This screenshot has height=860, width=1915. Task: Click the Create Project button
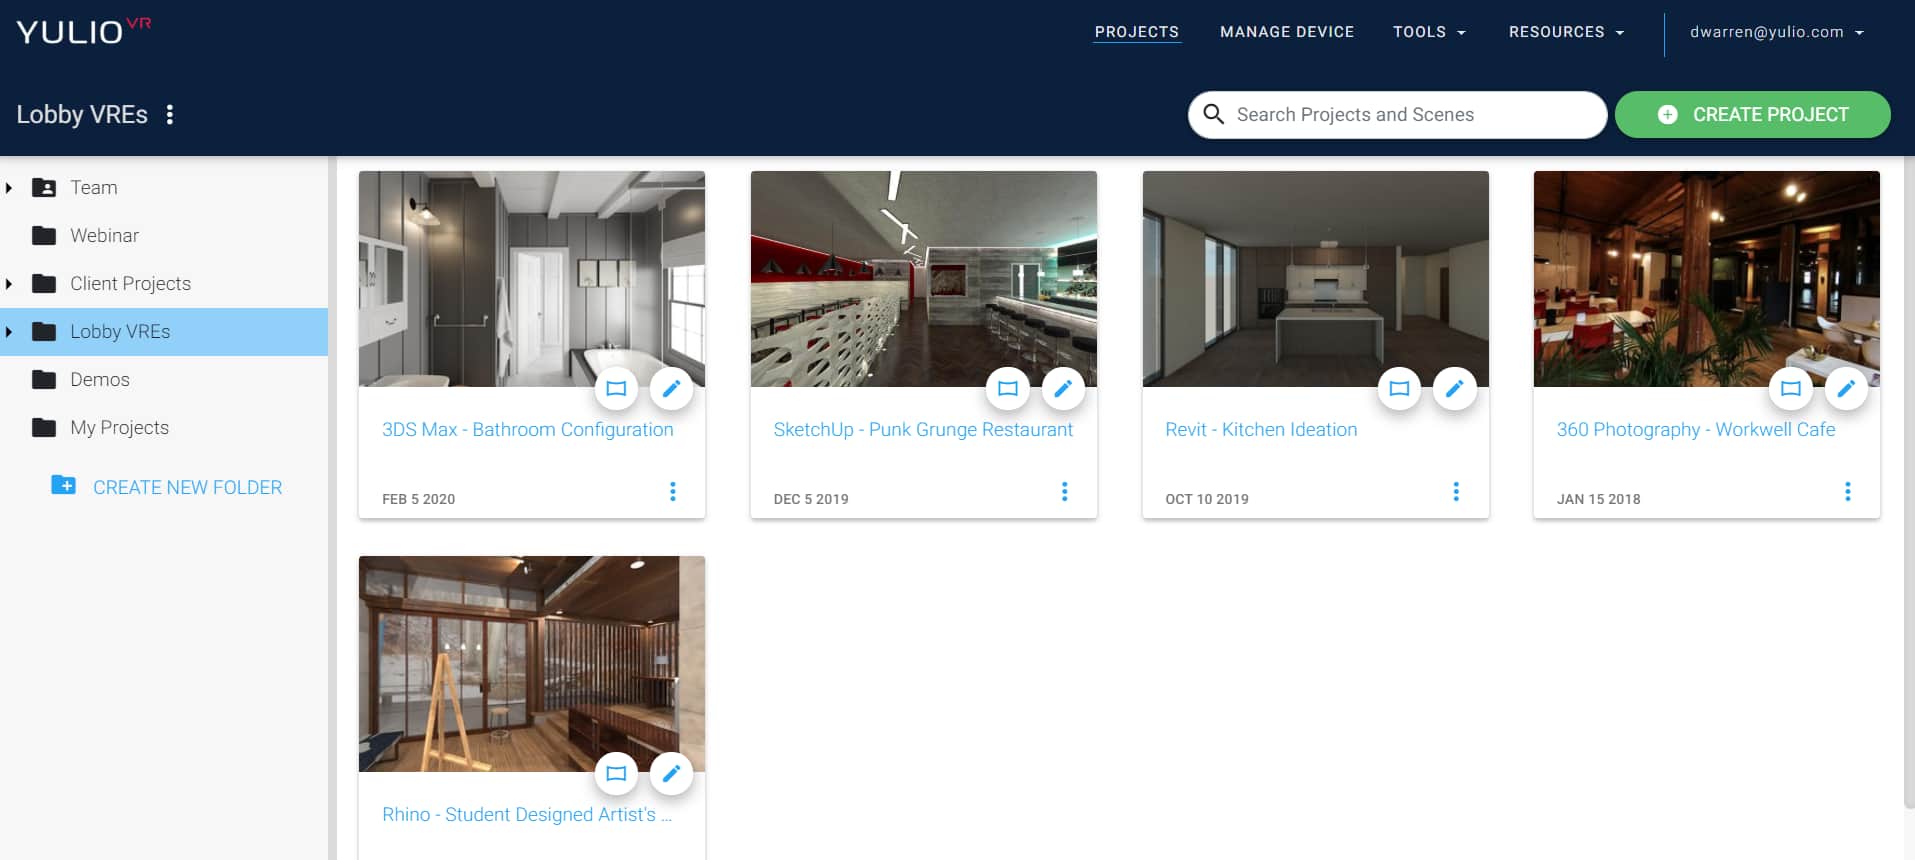[1752, 114]
